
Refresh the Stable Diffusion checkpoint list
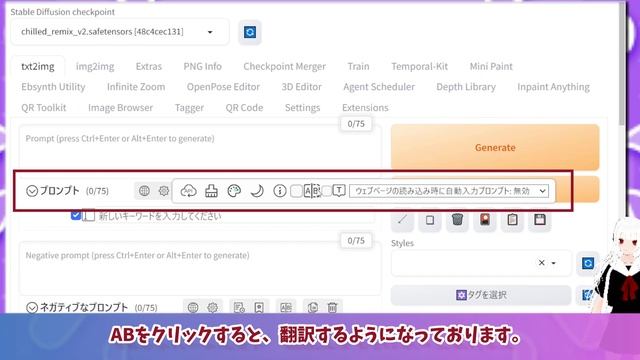click(250, 32)
